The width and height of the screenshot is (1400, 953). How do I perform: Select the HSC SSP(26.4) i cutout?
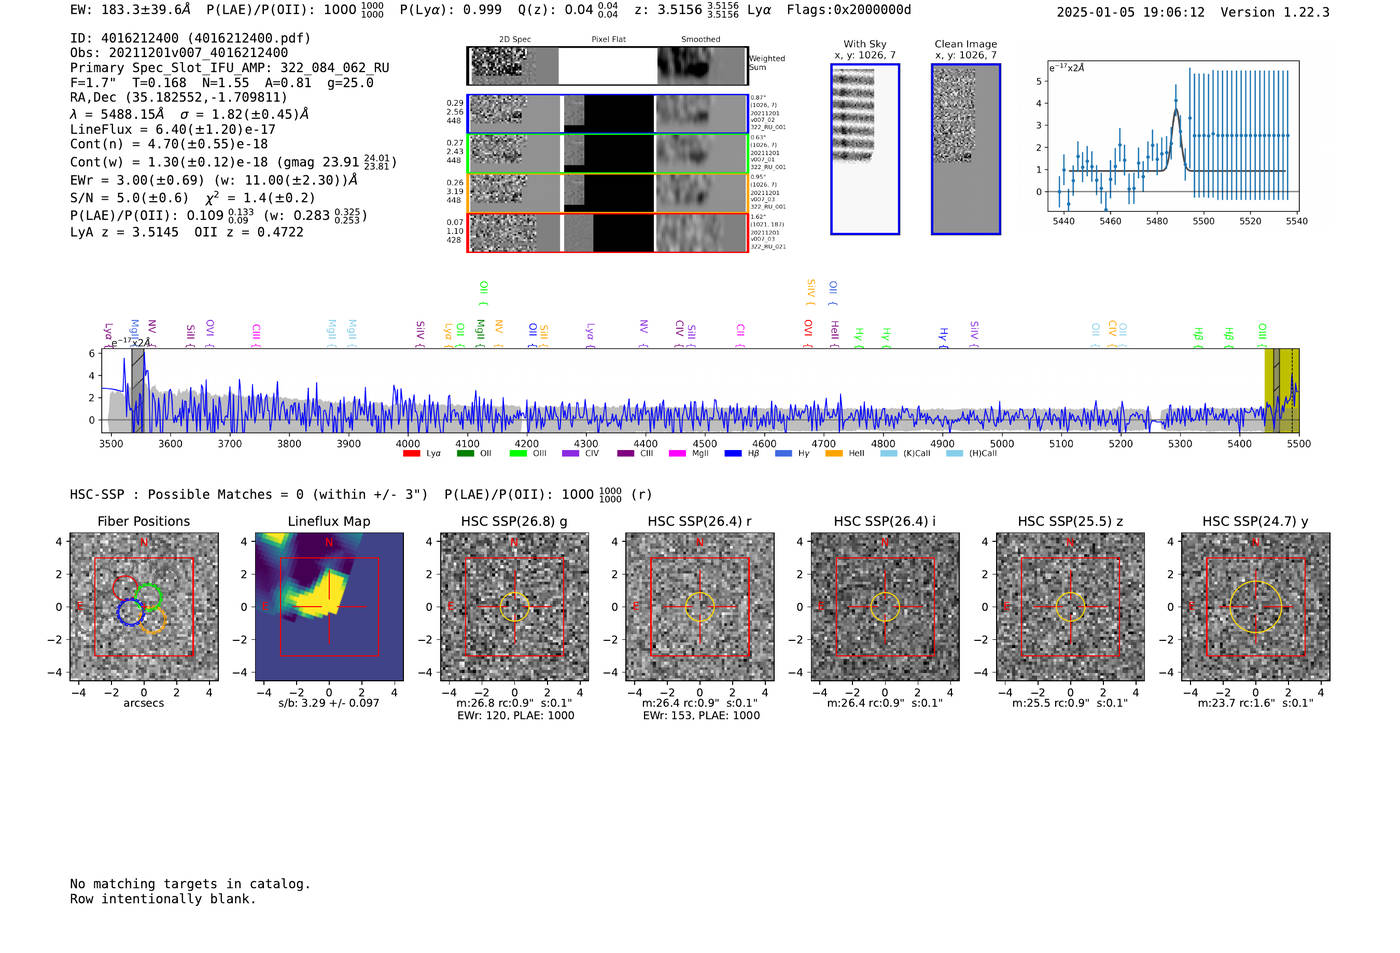point(885,607)
